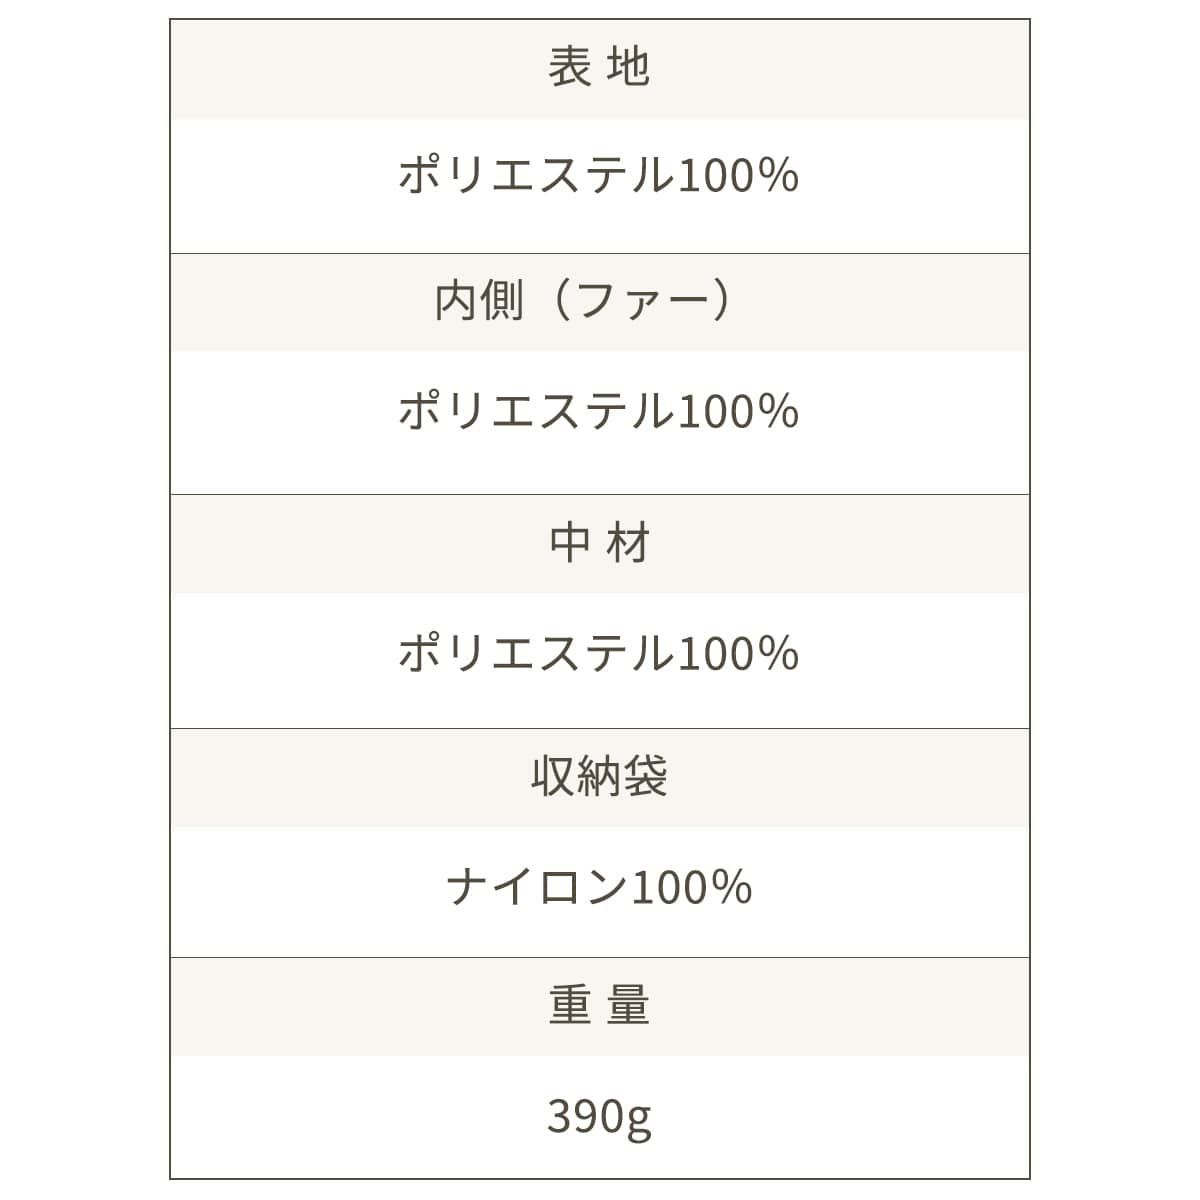Click 100% in the 内側（ファー） value
The width and height of the screenshot is (1200, 1200).
[x=738, y=412]
